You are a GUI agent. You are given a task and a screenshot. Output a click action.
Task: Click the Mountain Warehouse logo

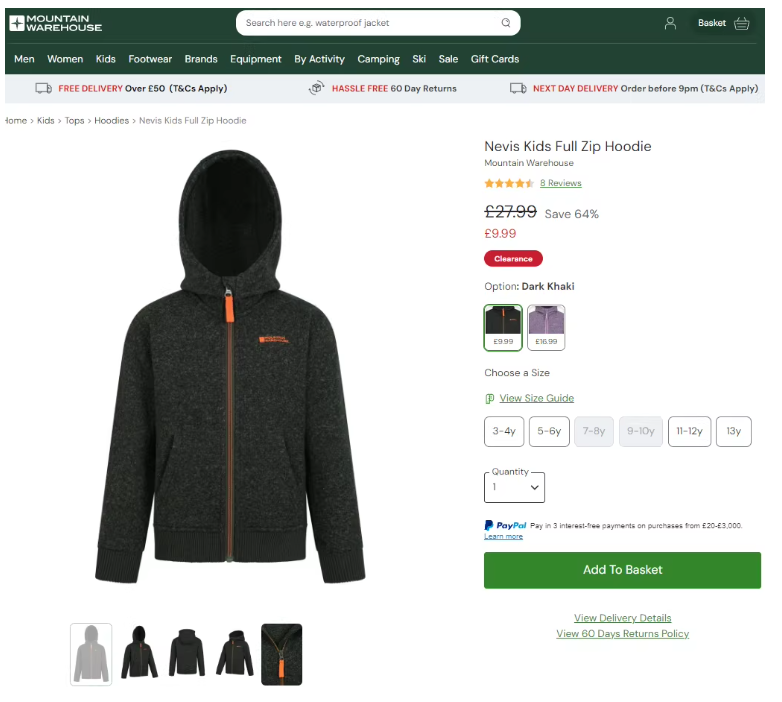coord(55,23)
